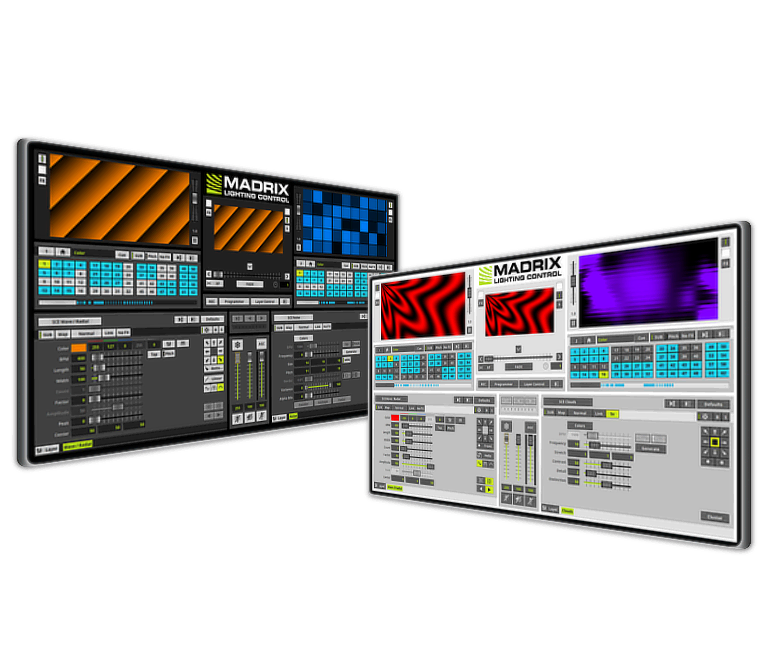Click play icon in light screen direction panel

[x=488, y=489]
